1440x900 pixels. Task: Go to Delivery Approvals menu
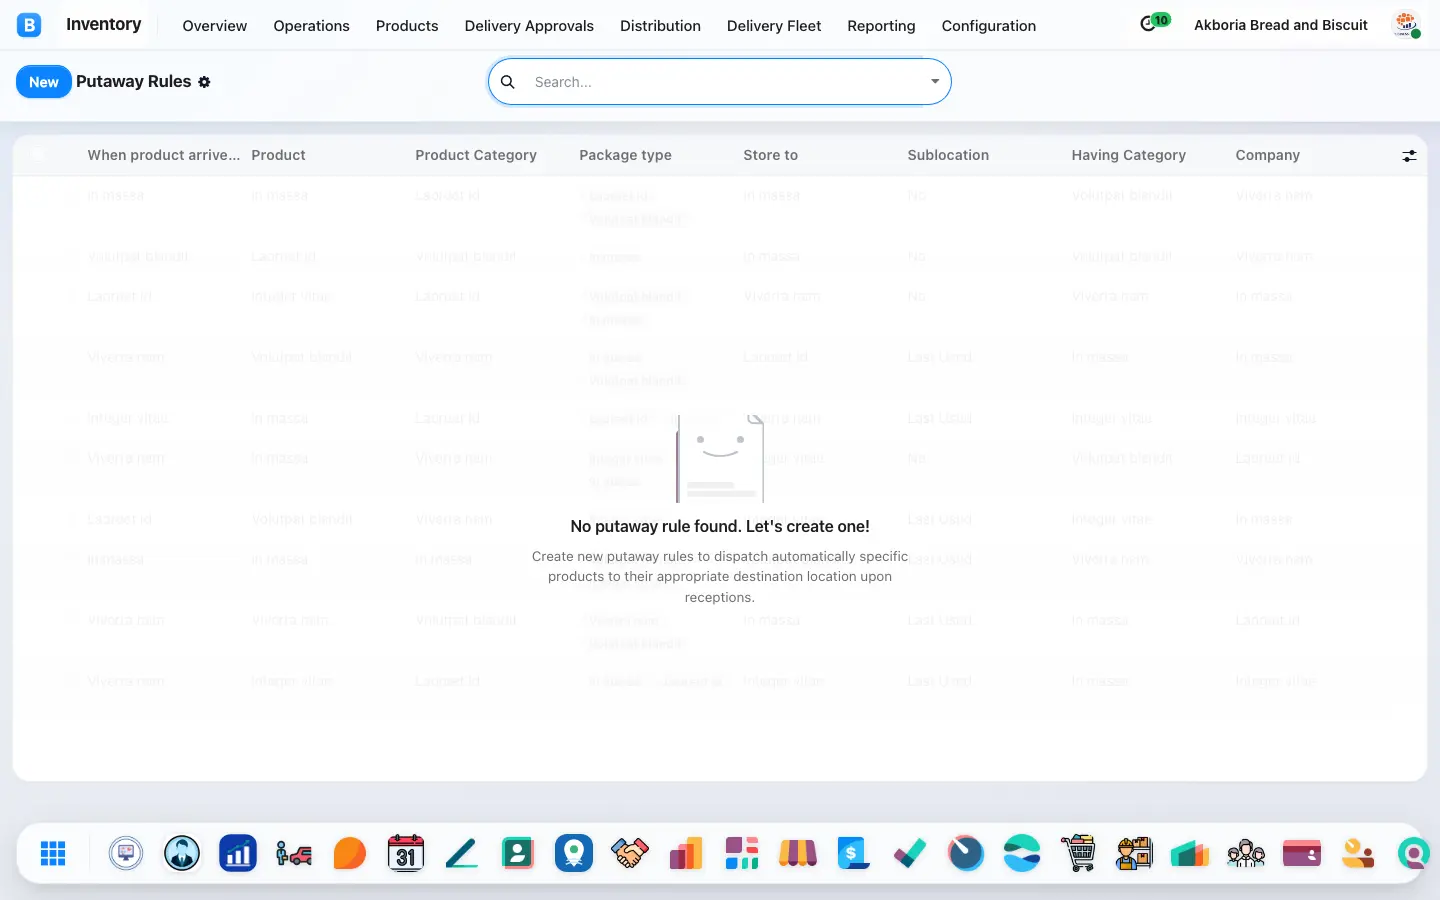click(x=529, y=26)
